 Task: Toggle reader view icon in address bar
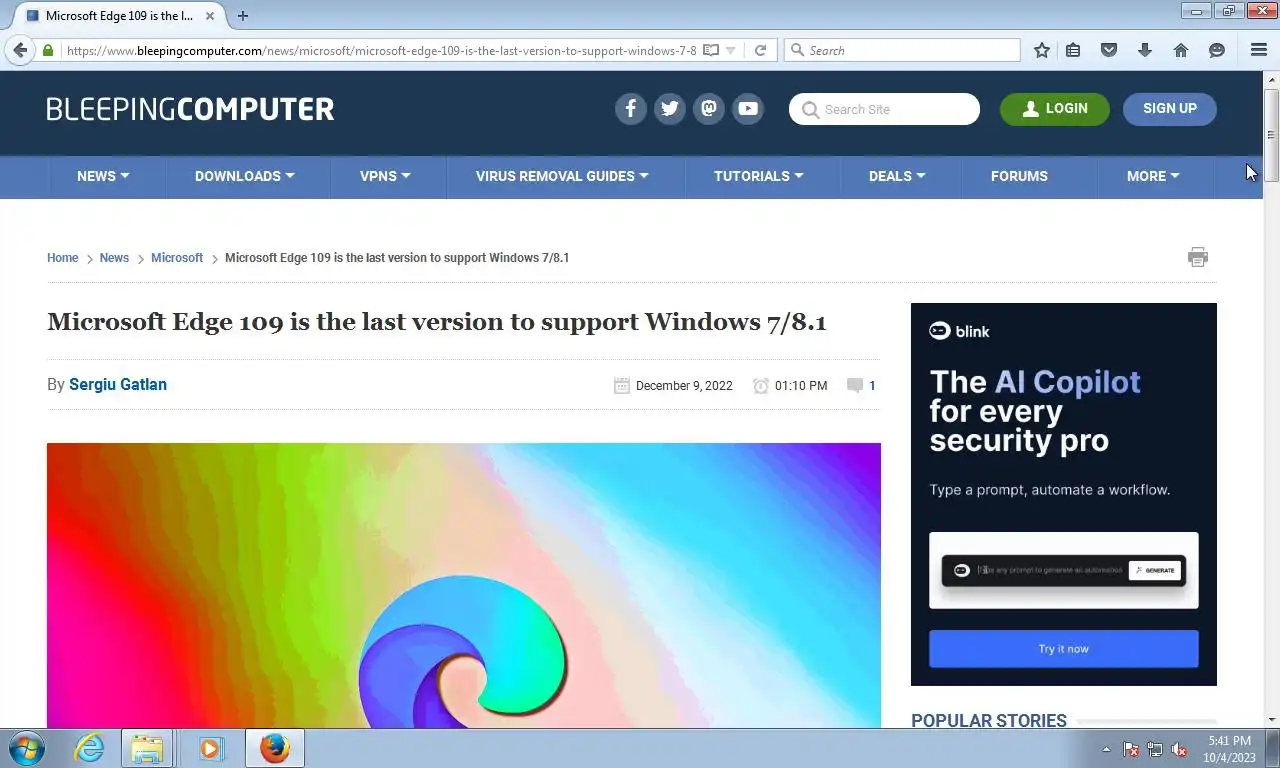(711, 50)
